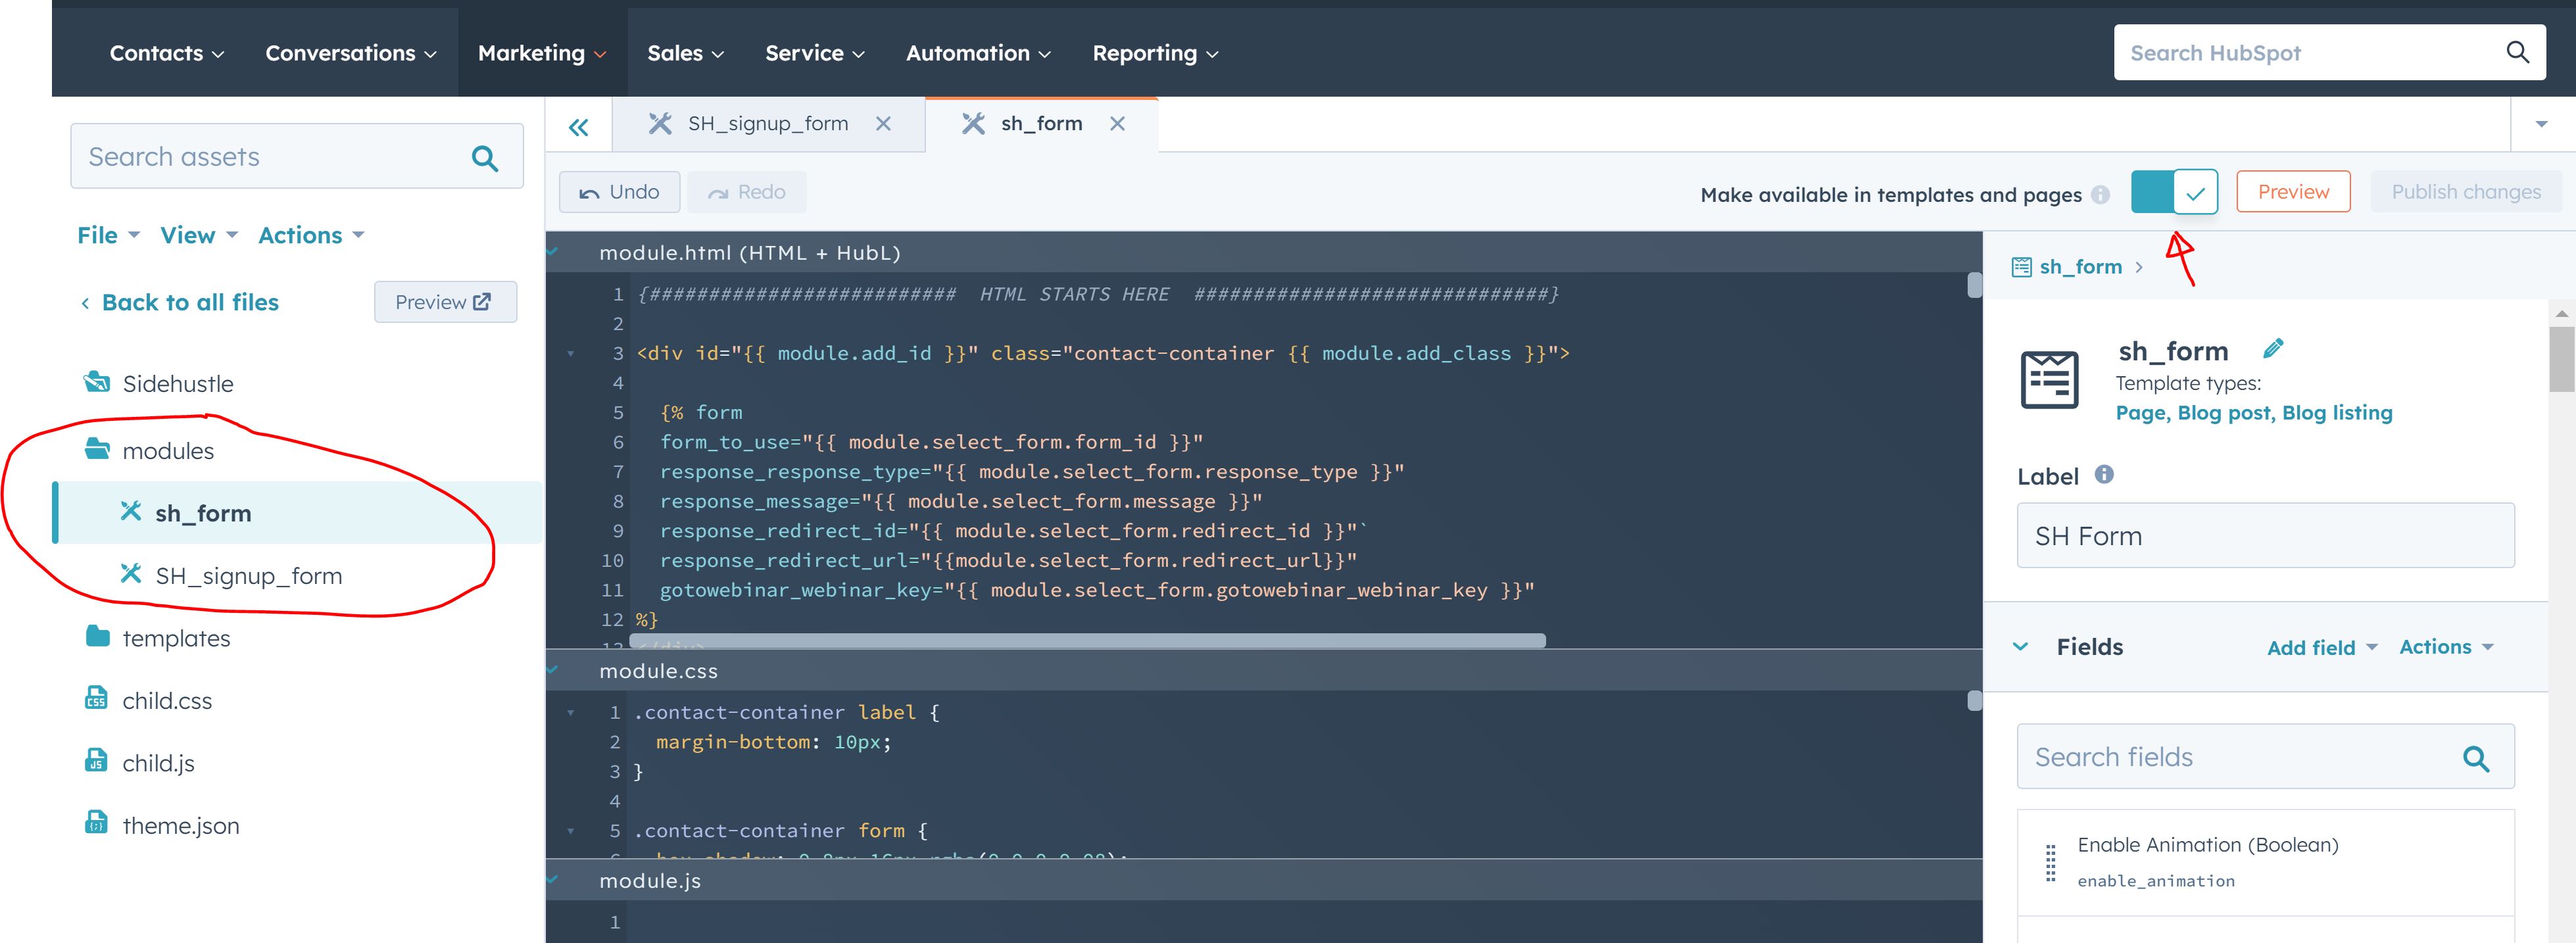Select the sh_form module wrench icon in sidebar
Screen dimensions: 2576x943
pyautogui.click(x=131, y=511)
